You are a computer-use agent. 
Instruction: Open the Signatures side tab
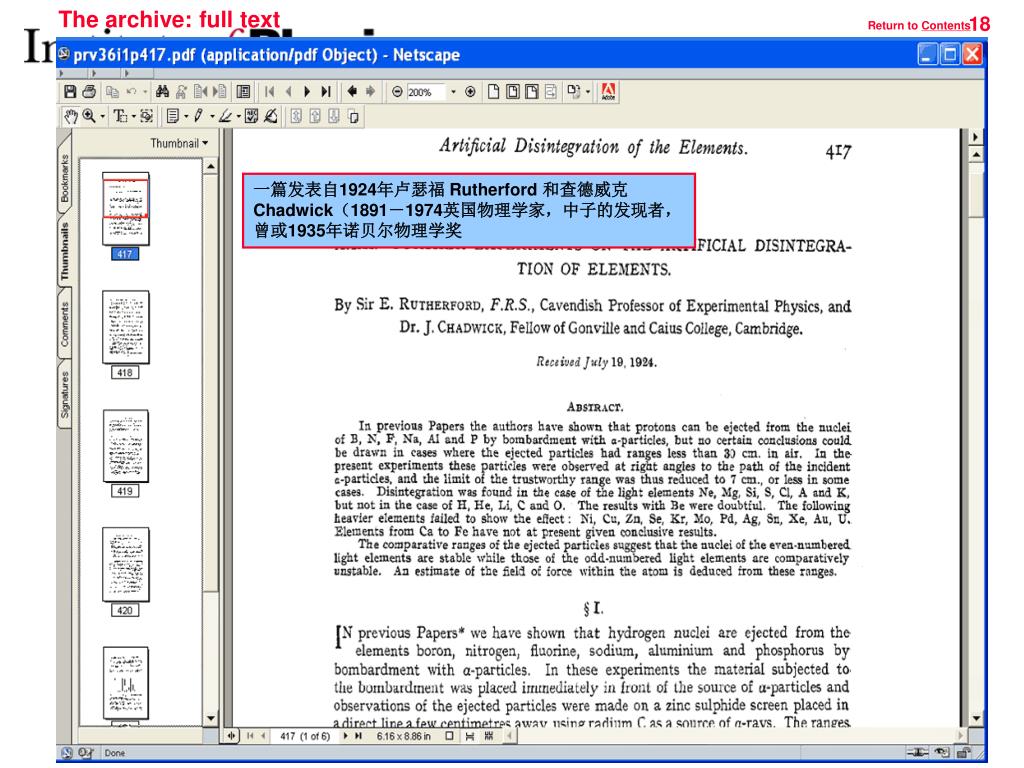tap(65, 394)
